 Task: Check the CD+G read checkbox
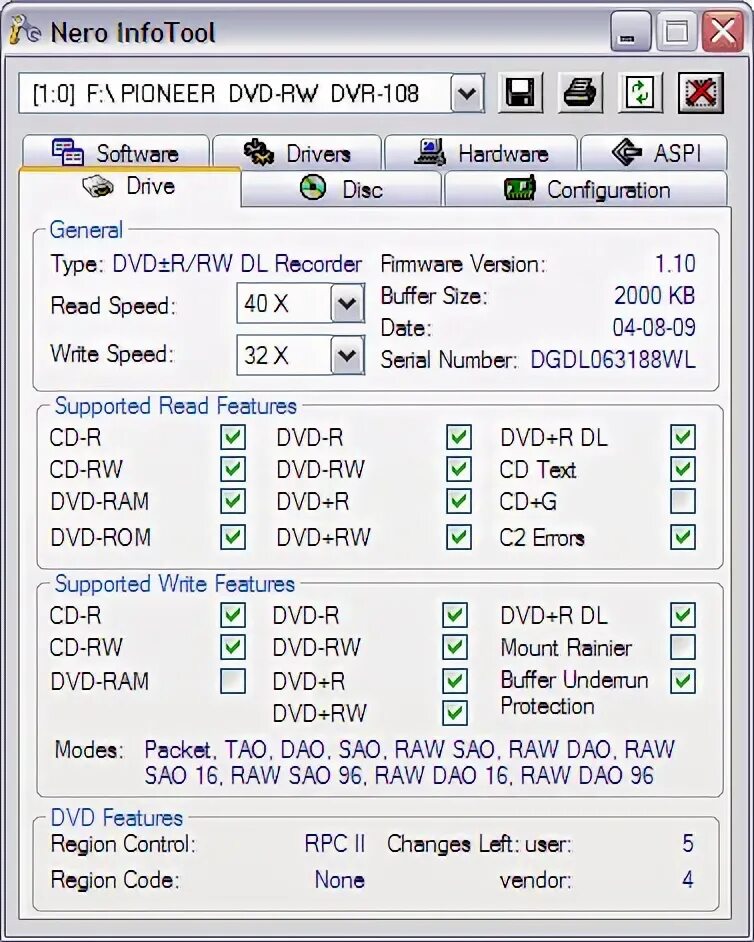(x=683, y=501)
